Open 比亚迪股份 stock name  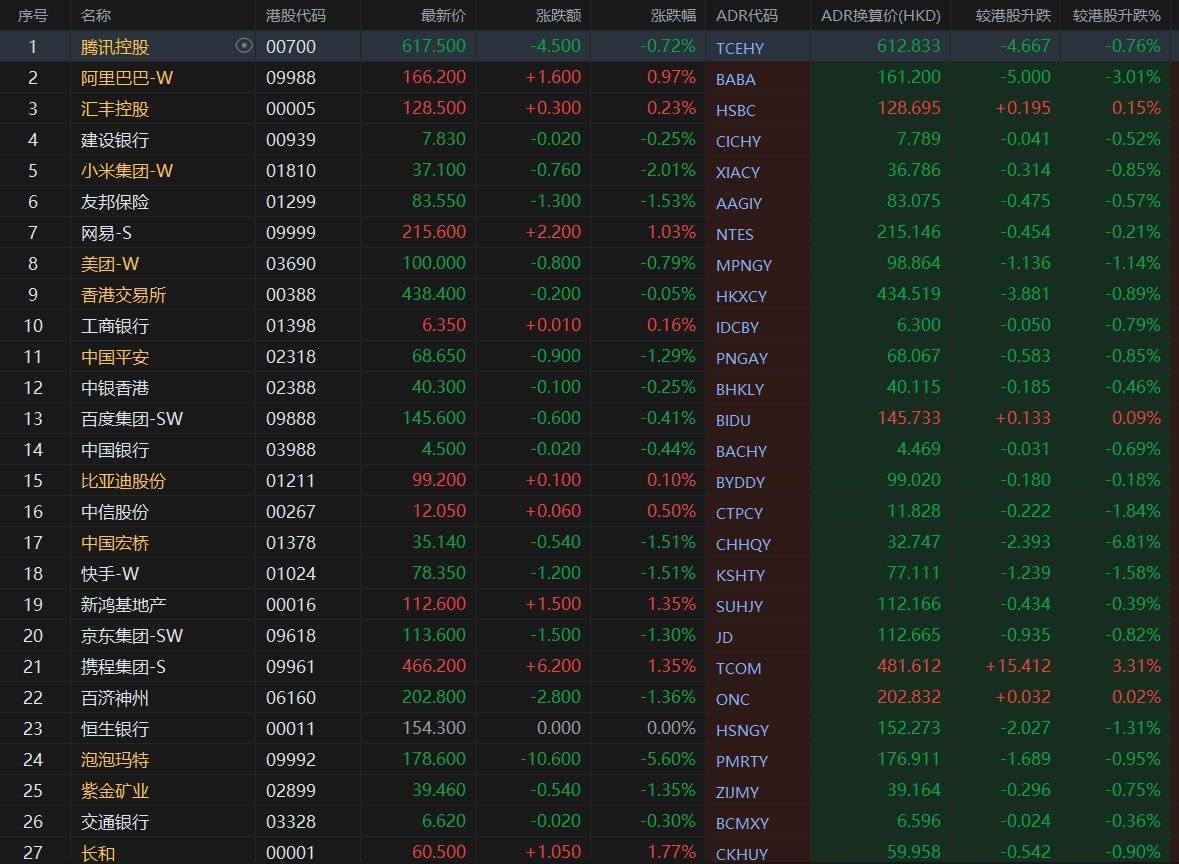(123, 481)
